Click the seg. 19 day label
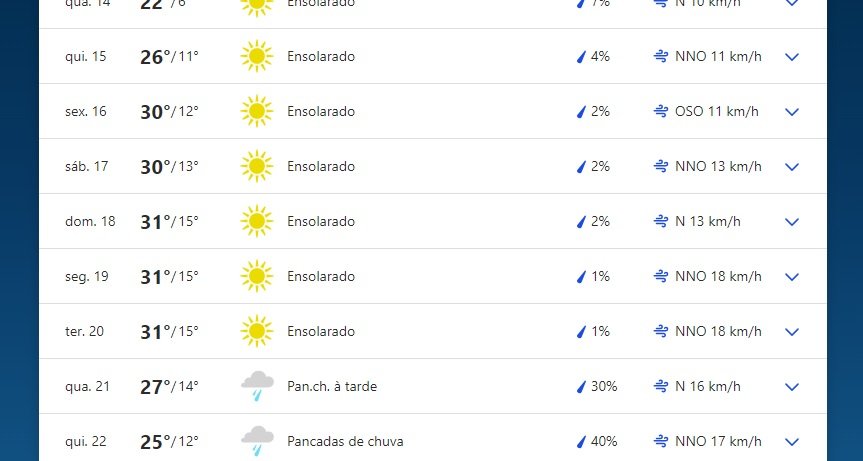 tap(87, 277)
